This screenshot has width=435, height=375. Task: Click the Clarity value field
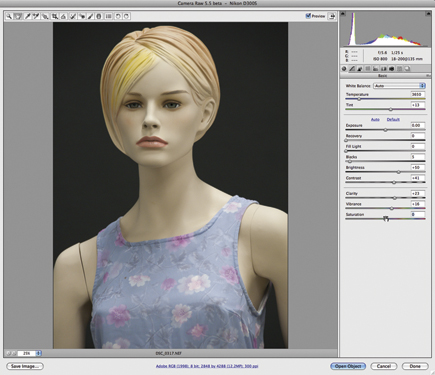[x=418, y=193]
